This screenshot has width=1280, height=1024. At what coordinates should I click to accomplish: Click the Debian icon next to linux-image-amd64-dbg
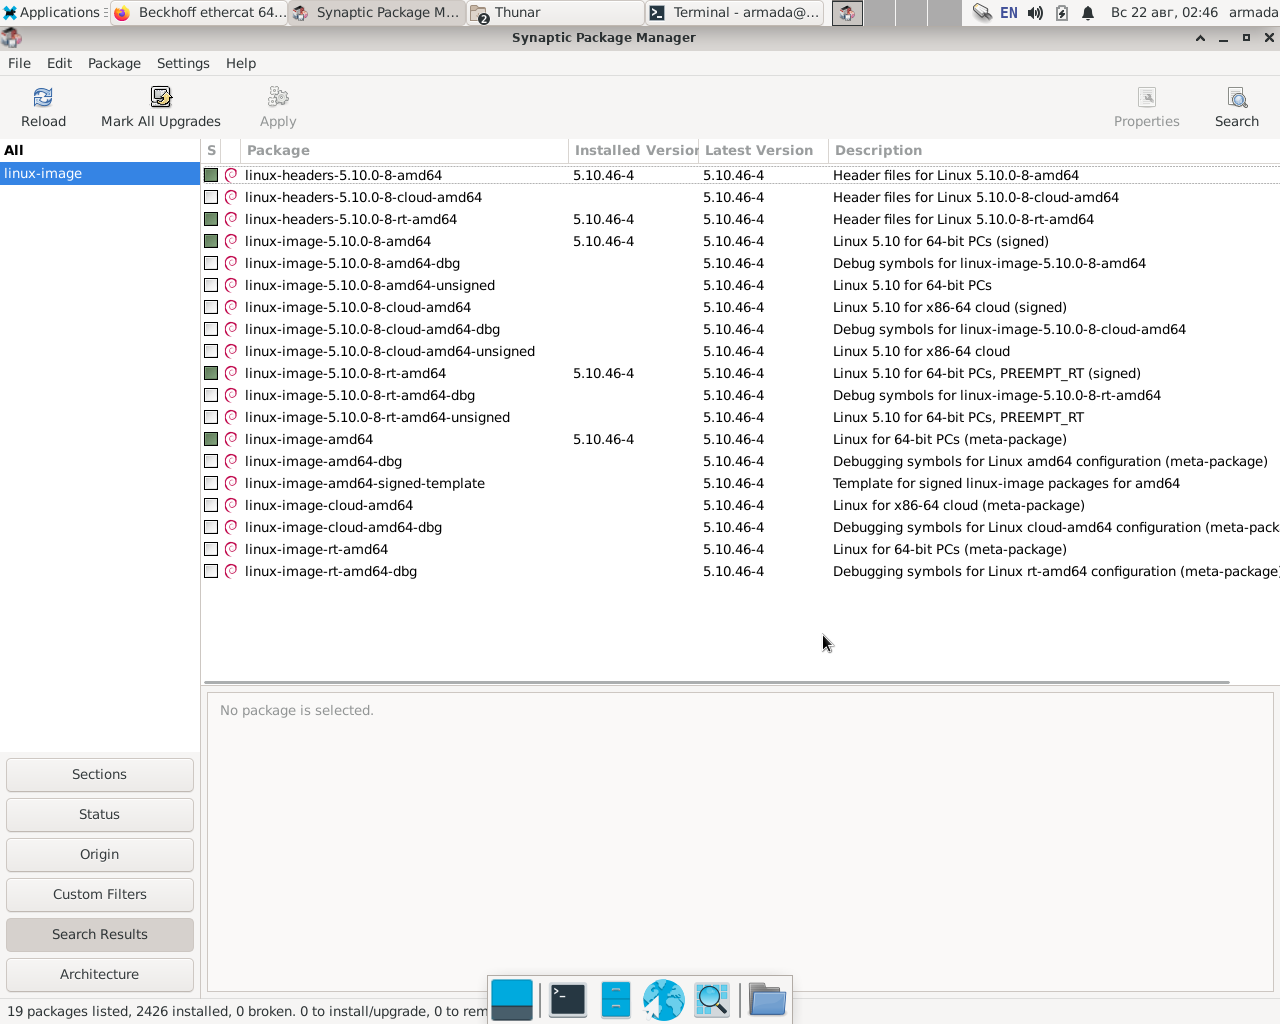231,461
